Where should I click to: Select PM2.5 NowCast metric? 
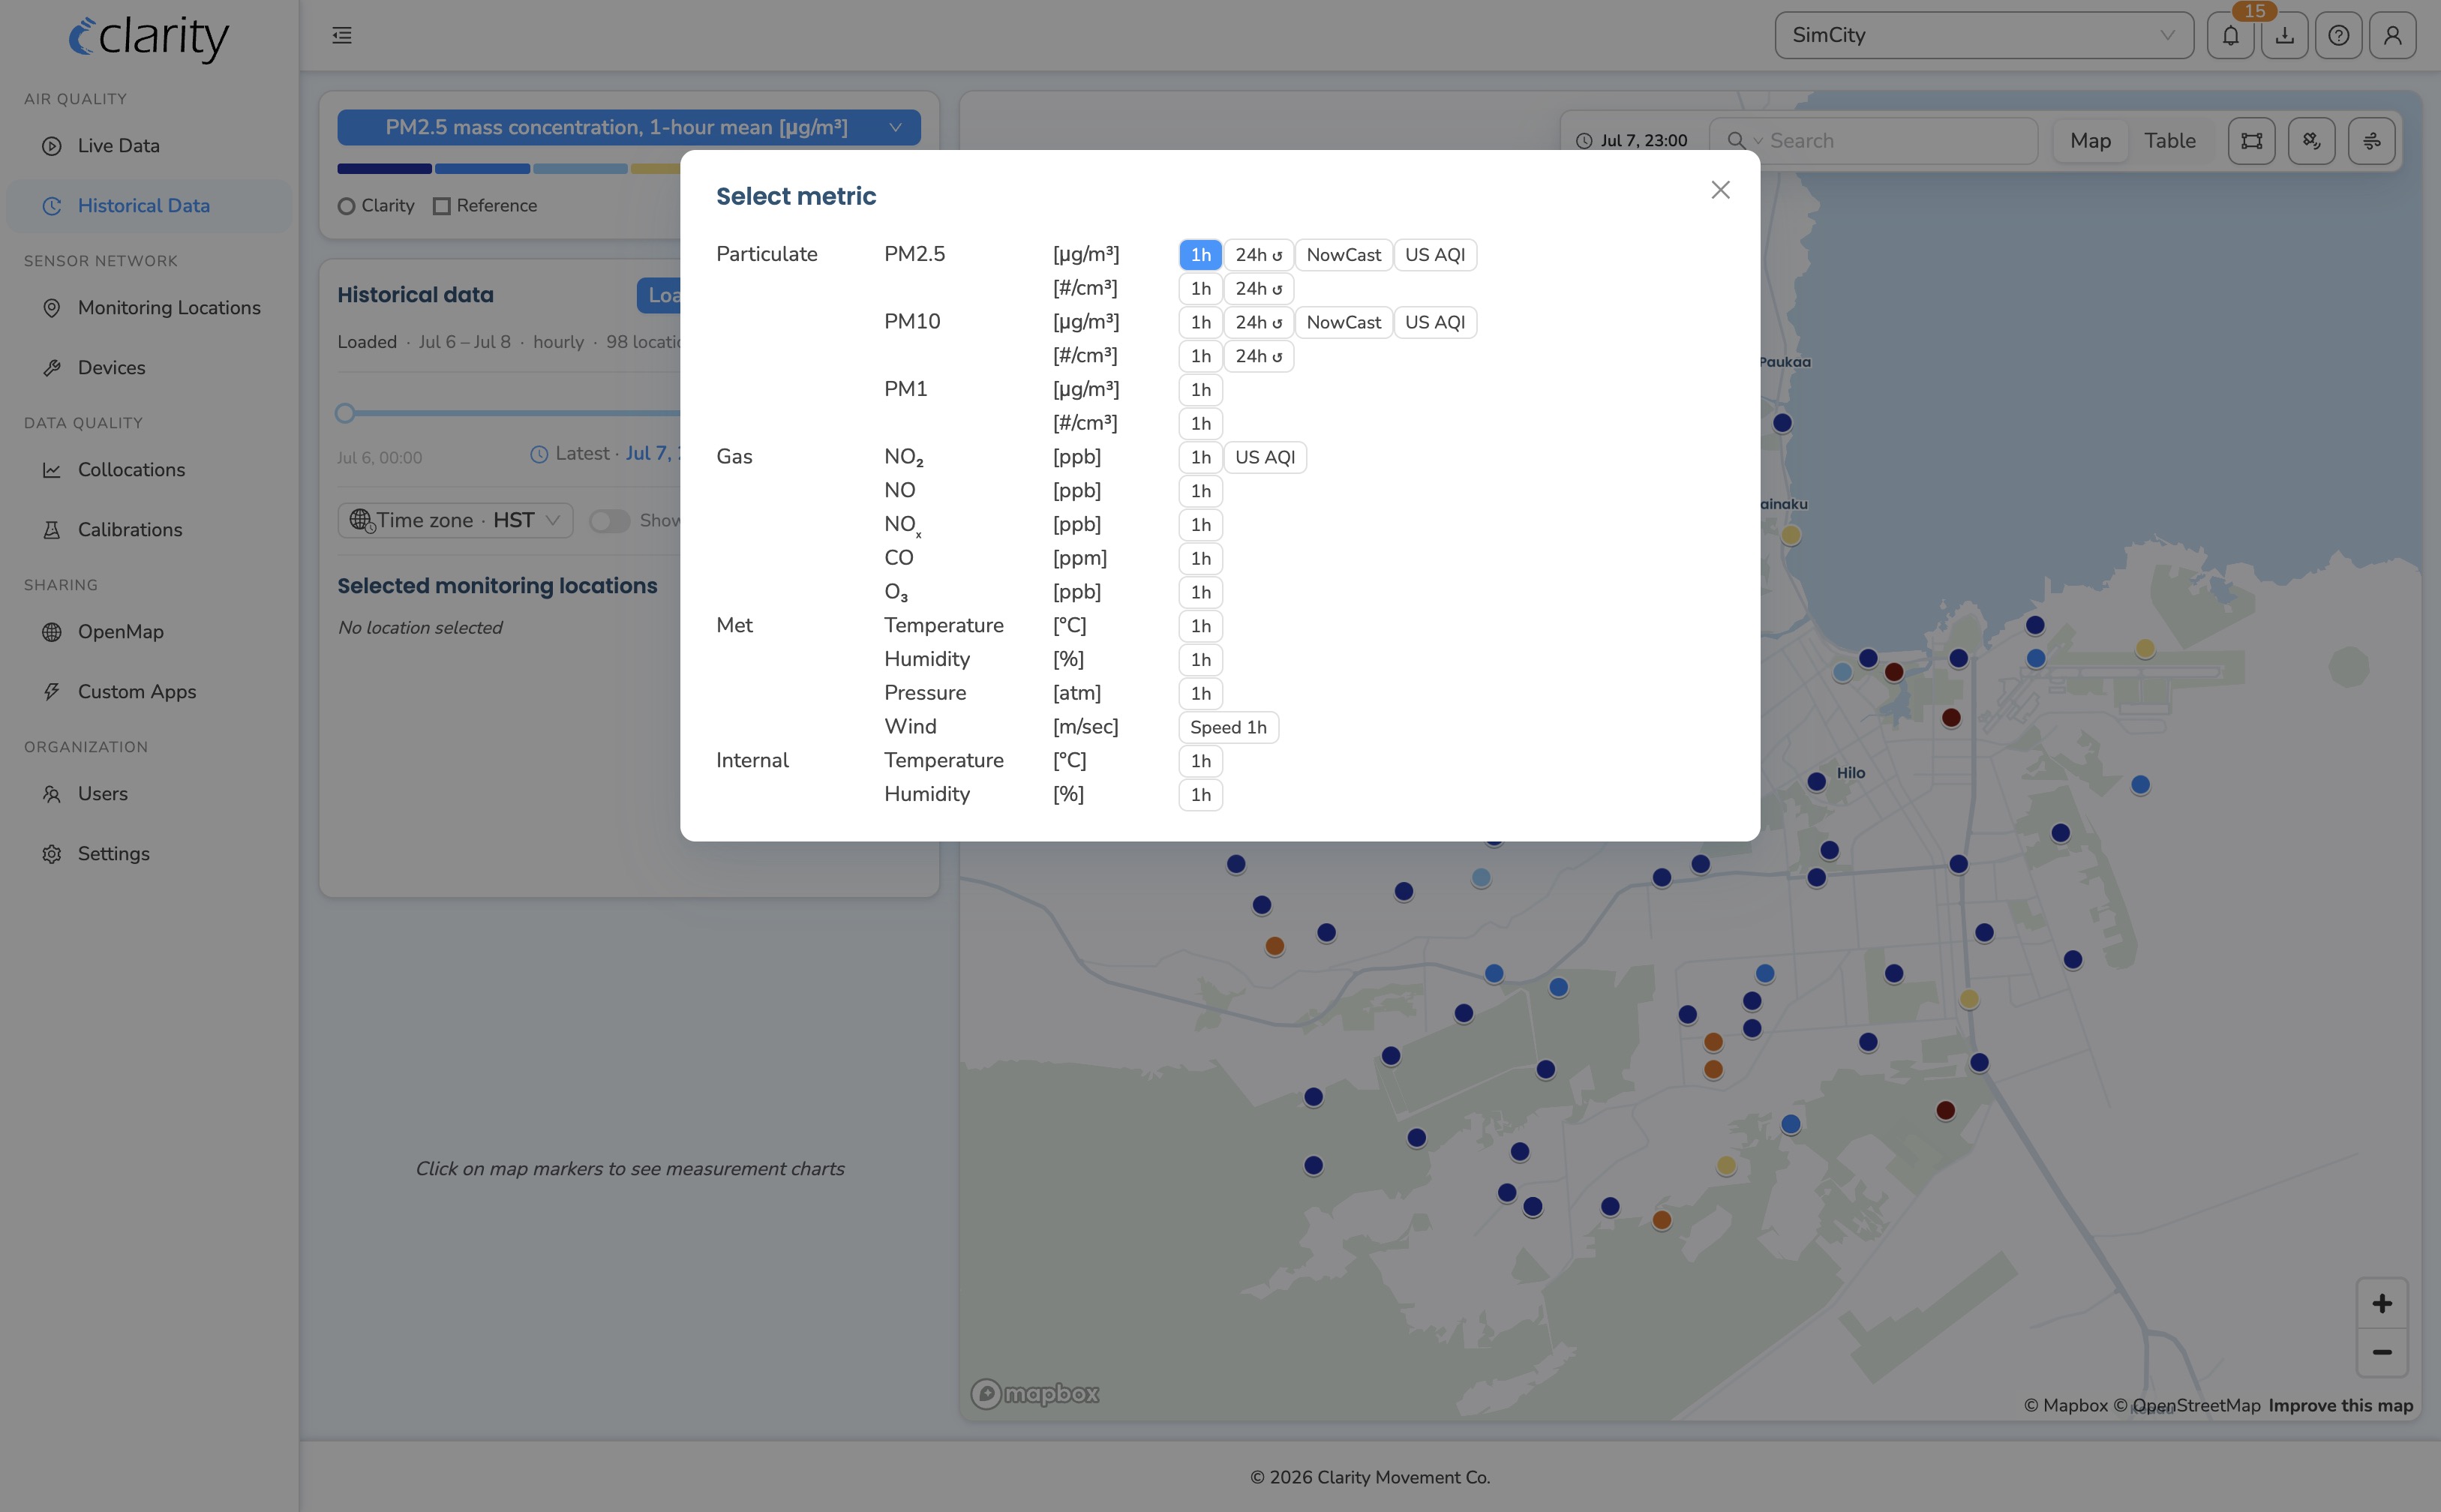pyautogui.click(x=1344, y=255)
